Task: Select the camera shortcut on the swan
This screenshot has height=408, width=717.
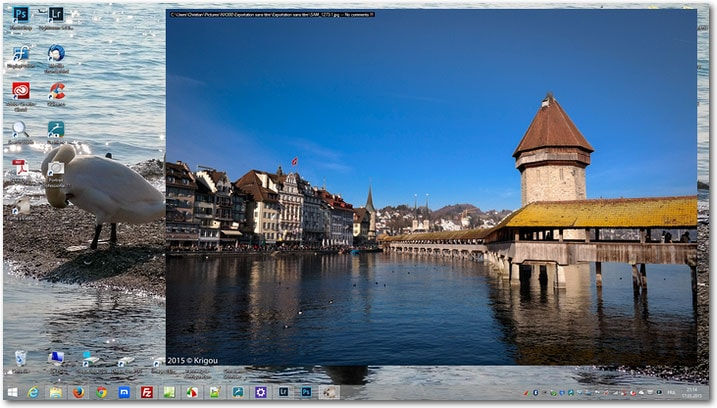Action: tap(56, 169)
